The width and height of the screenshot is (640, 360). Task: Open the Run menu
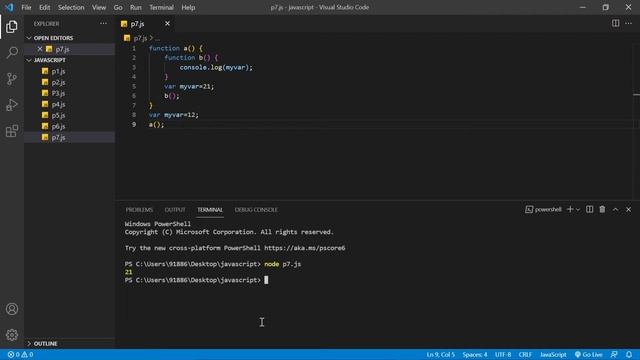click(x=136, y=7)
